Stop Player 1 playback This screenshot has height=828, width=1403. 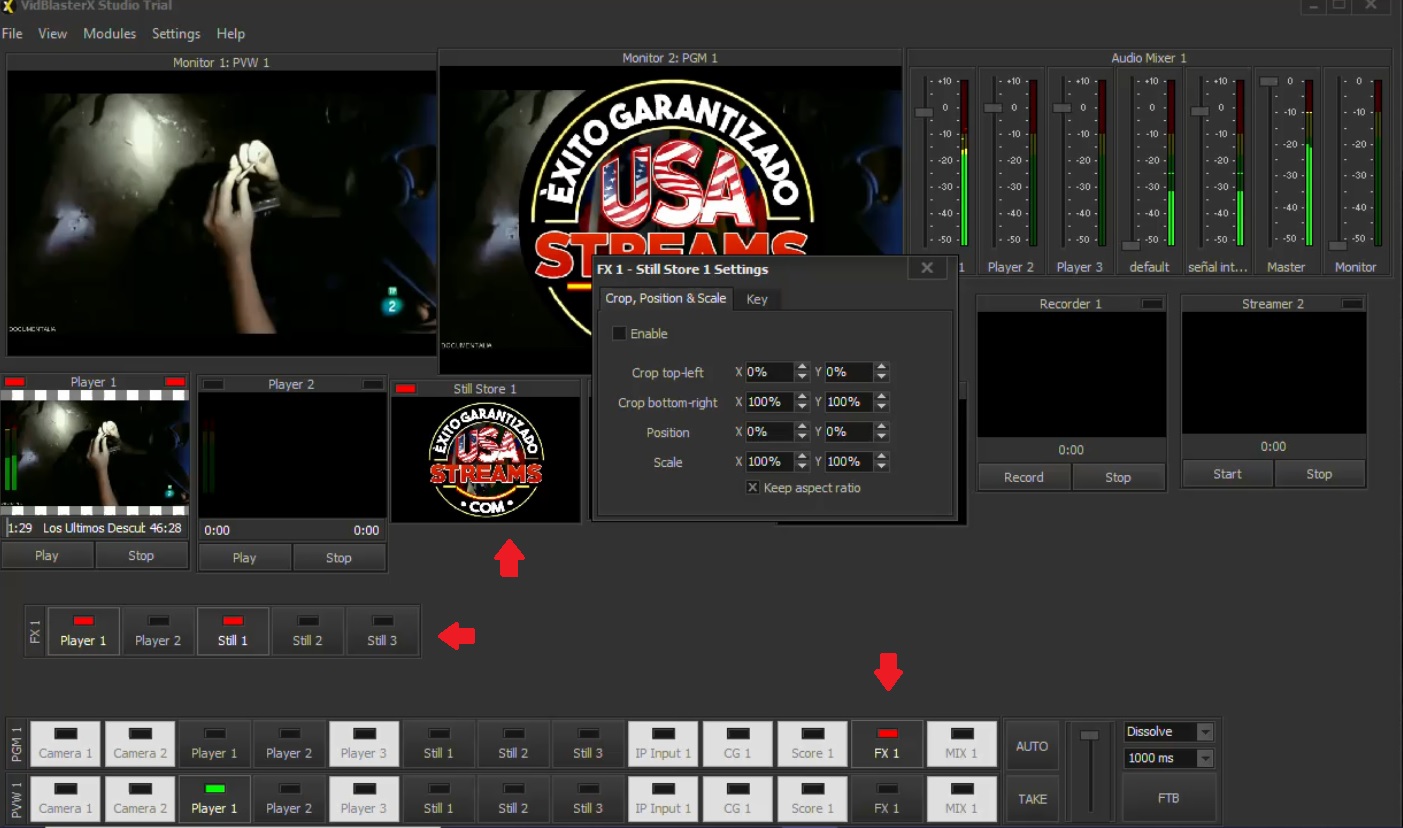[x=141, y=555]
